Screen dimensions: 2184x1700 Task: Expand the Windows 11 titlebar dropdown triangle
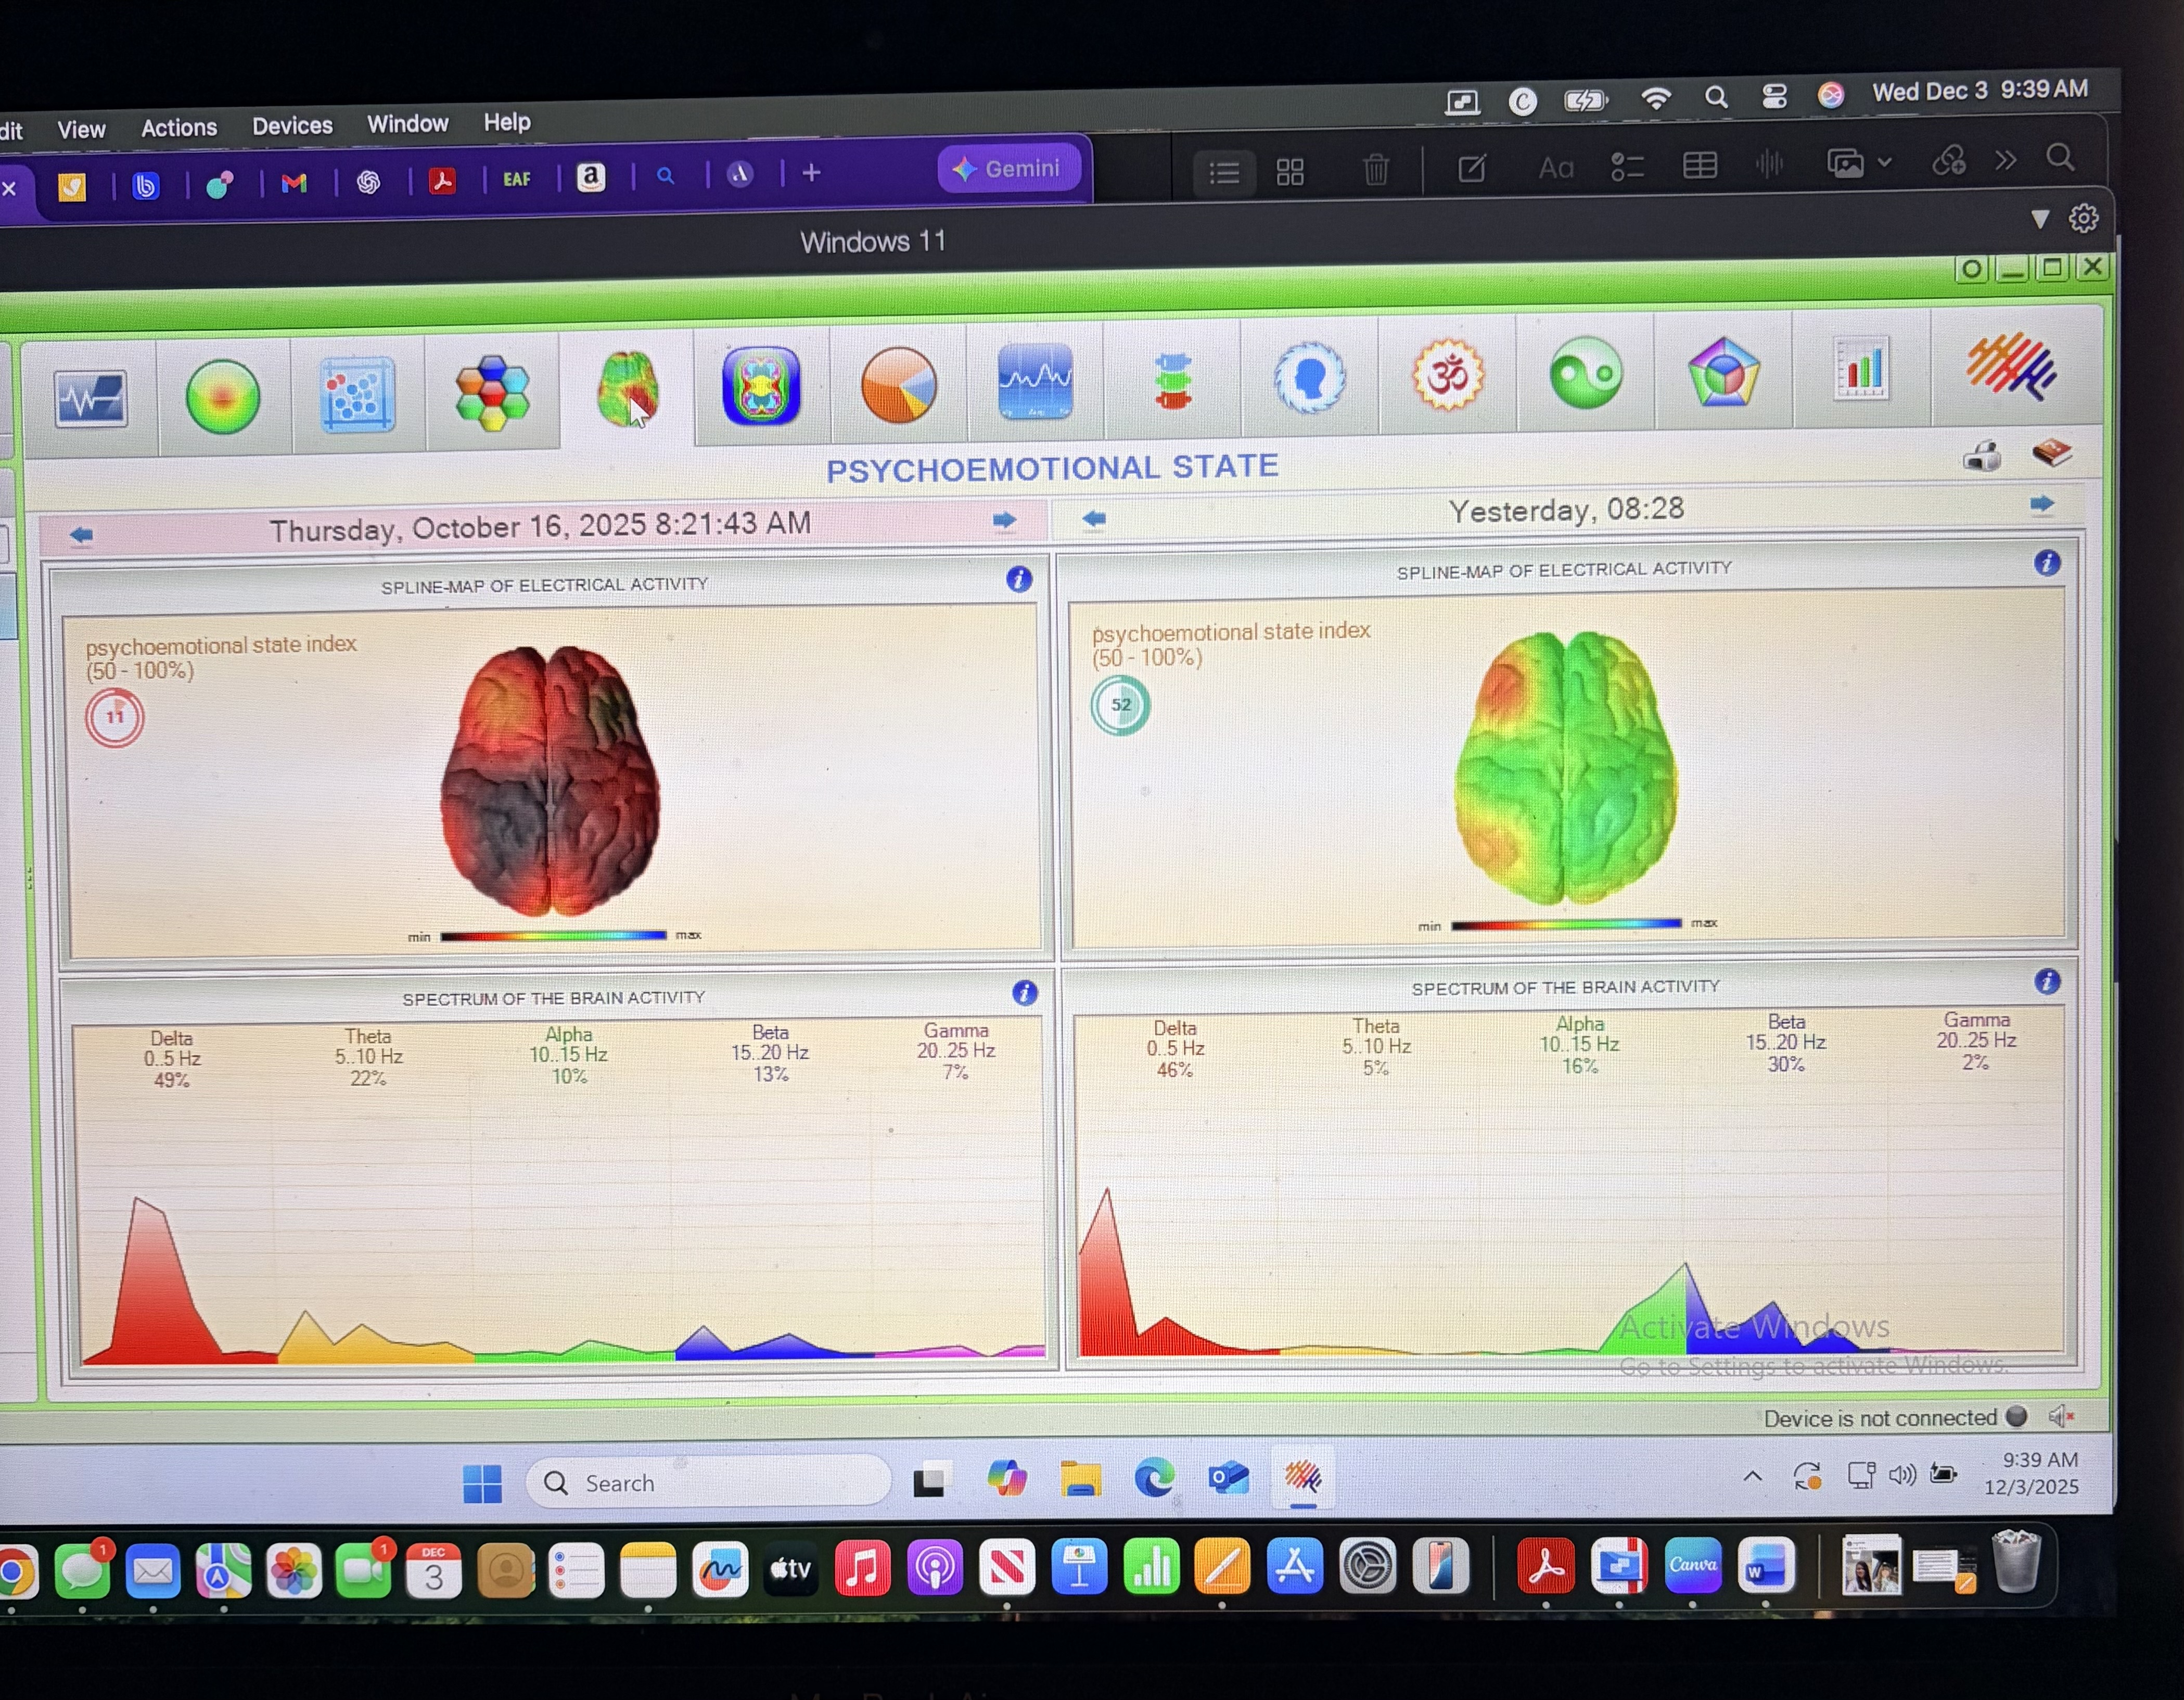click(2040, 219)
